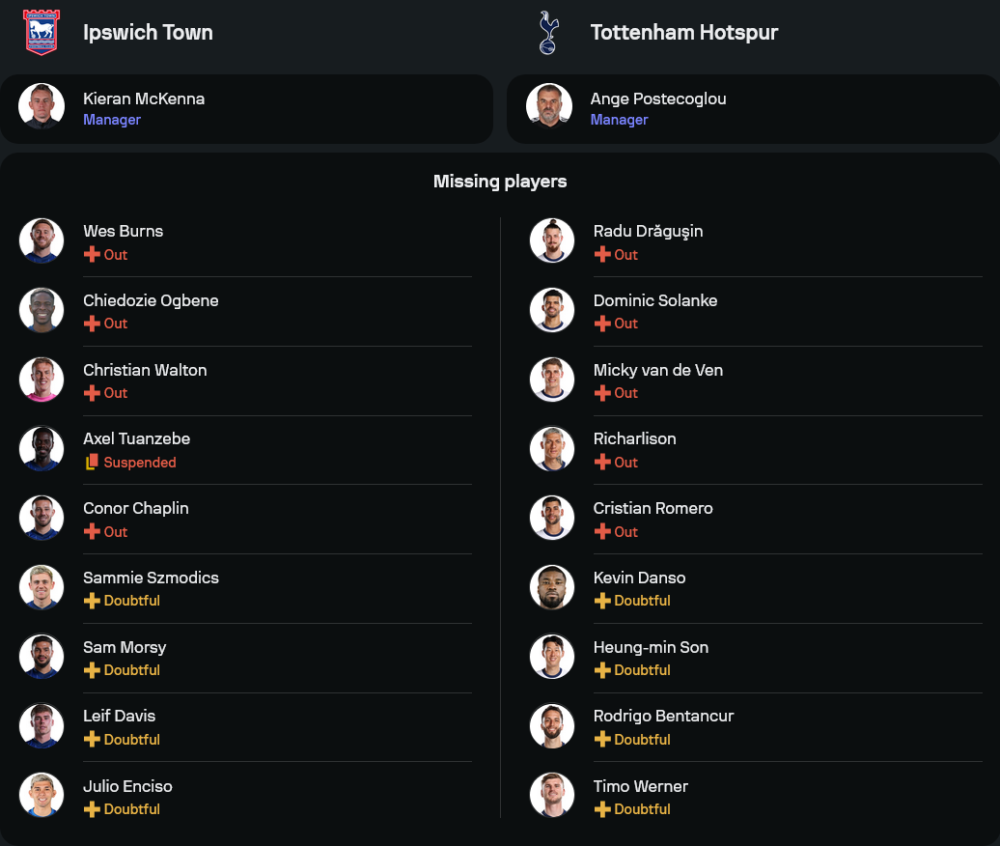
Task: Click the red injury cross under Dominic Solanke
Action: (602, 324)
